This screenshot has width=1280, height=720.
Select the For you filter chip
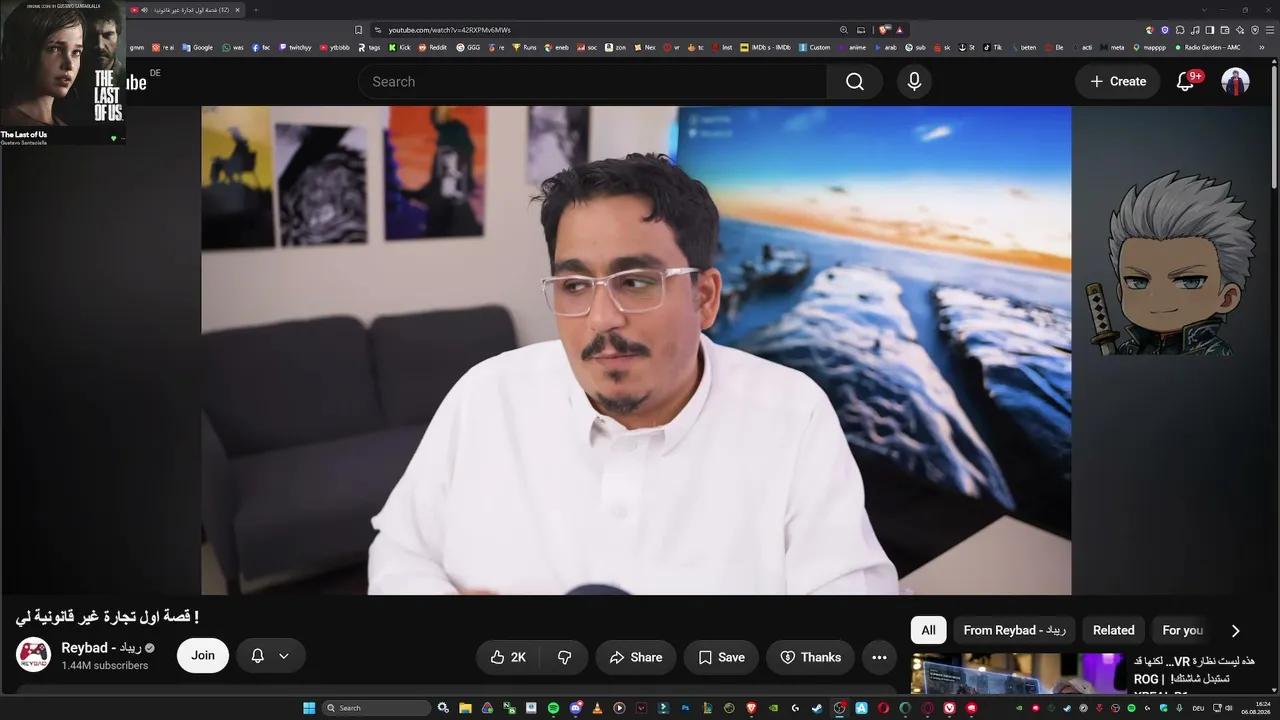pos(1182,630)
